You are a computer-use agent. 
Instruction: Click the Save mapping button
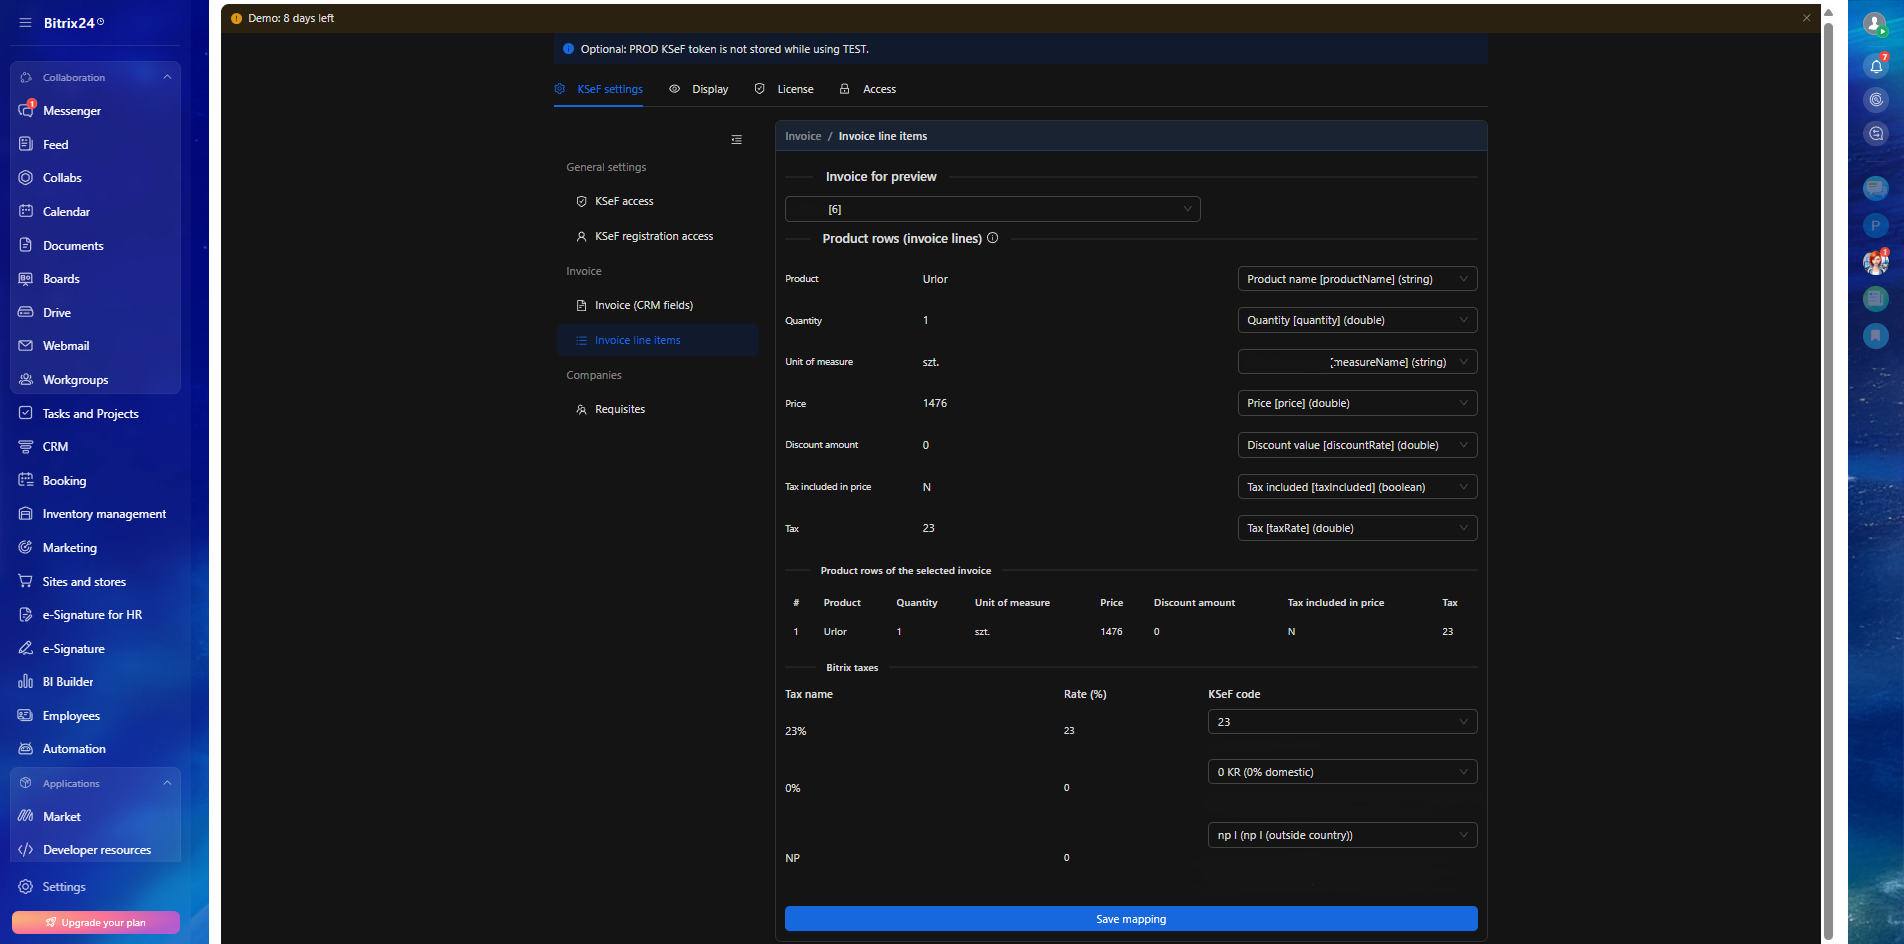pyautogui.click(x=1130, y=919)
